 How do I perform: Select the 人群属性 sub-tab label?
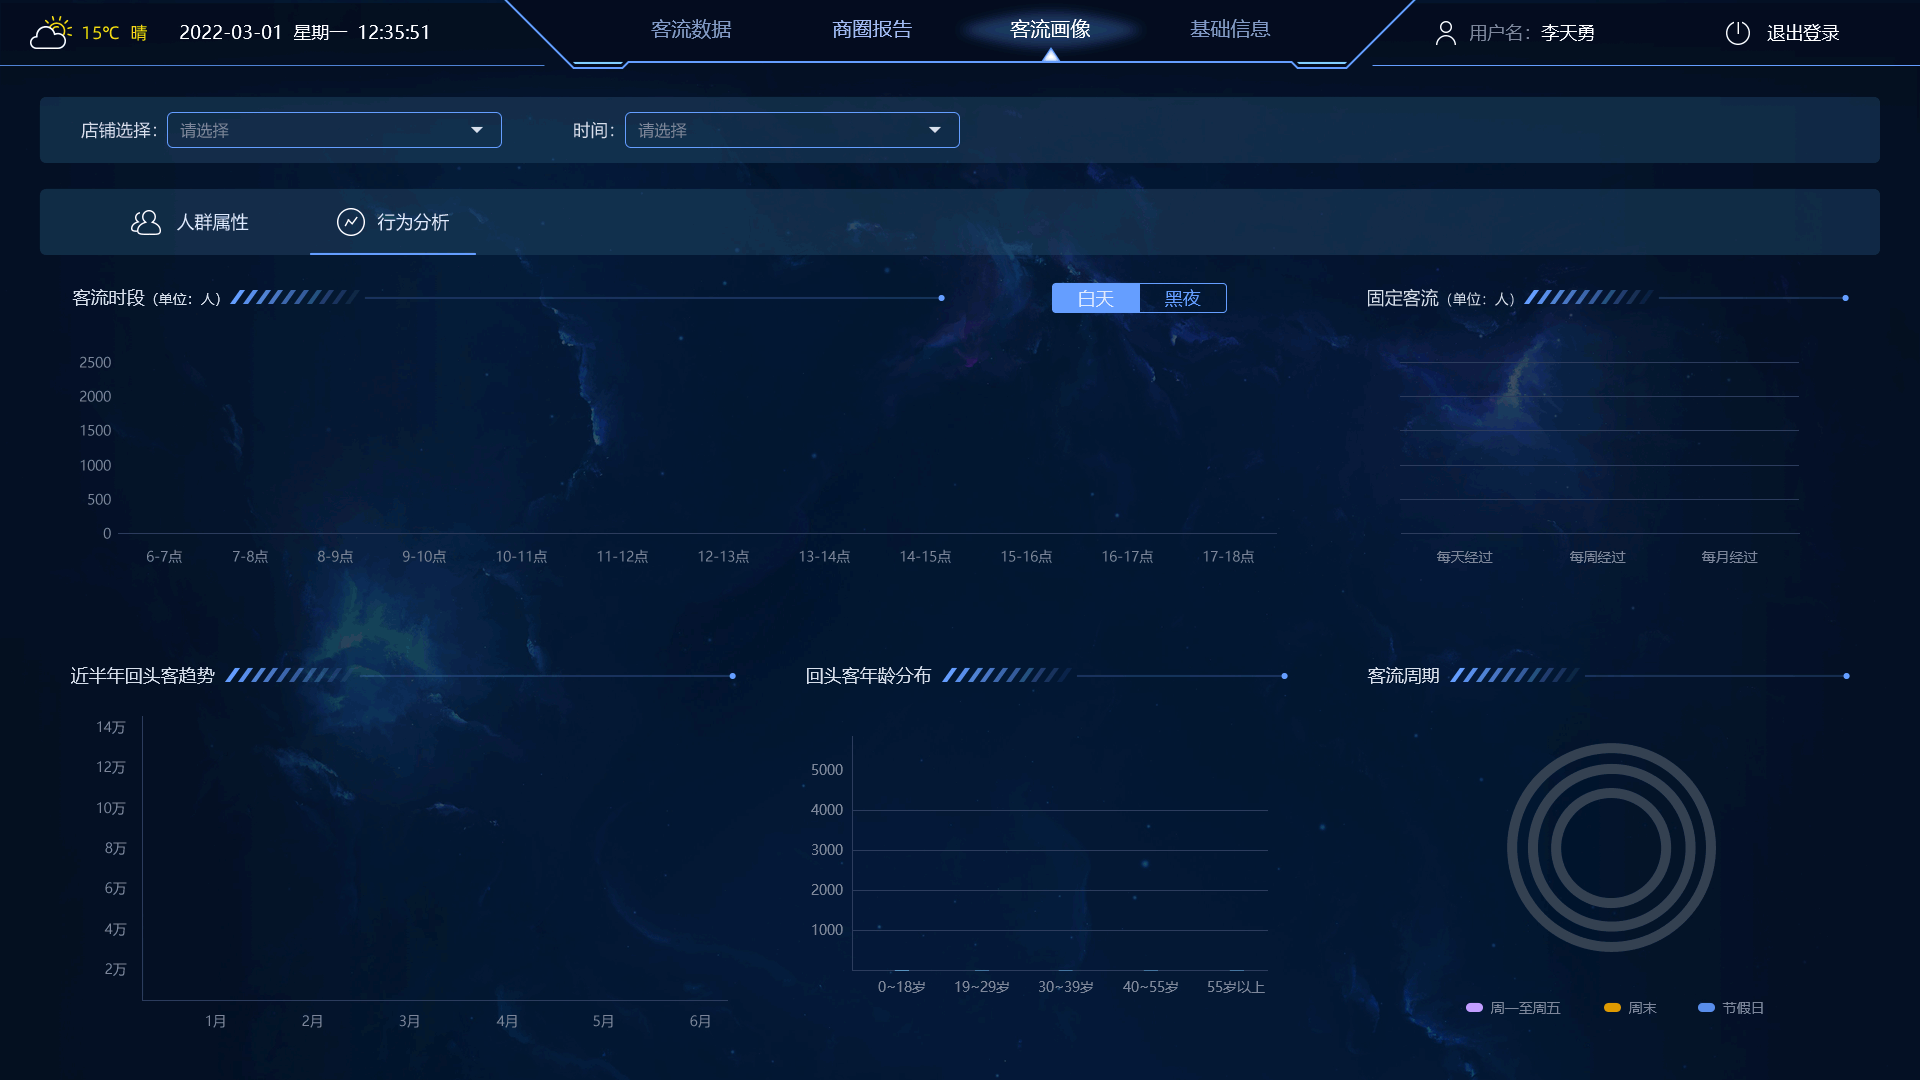point(212,222)
